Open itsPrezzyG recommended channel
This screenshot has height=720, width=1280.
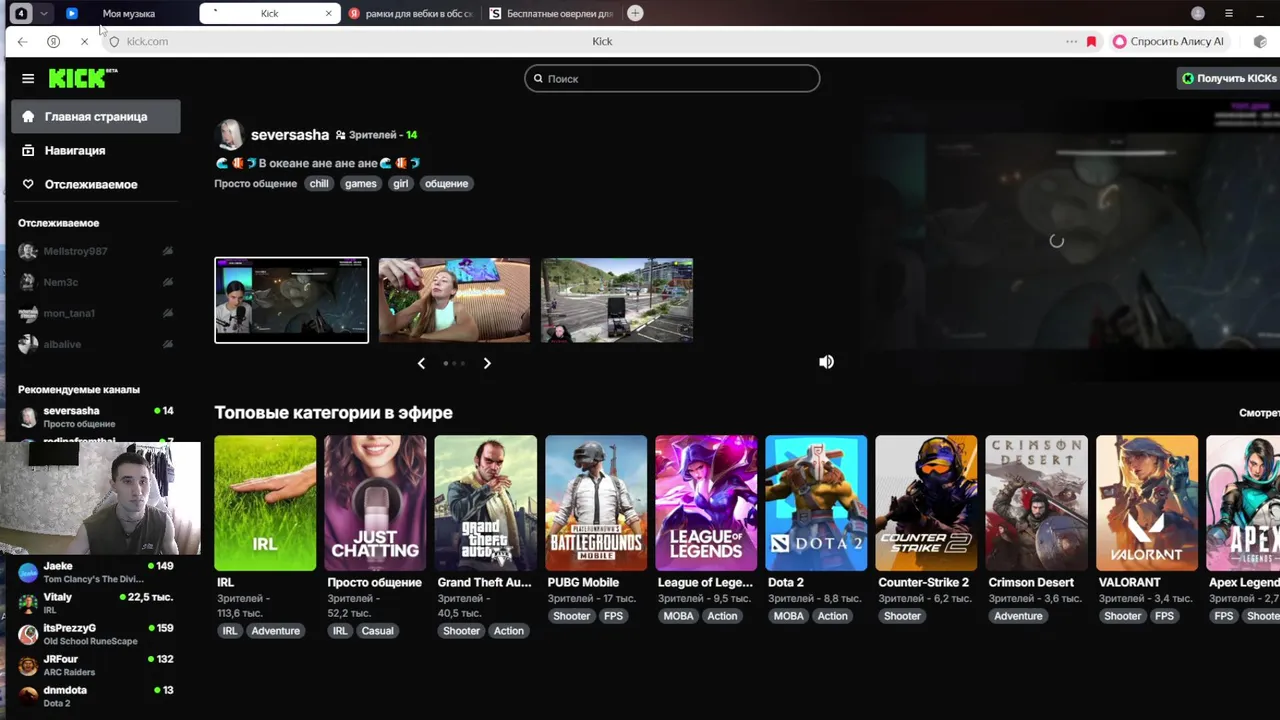pyautogui.click(x=96, y=634)
